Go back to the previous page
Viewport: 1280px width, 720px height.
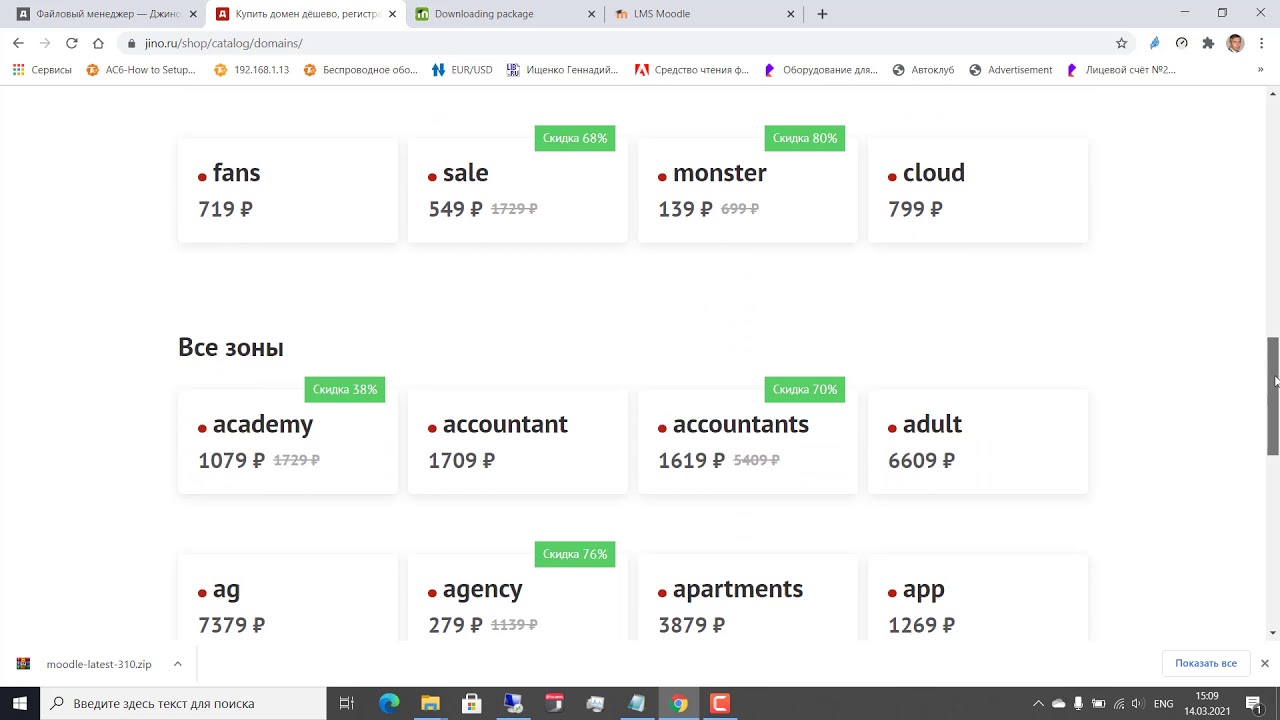click(18, 43)
